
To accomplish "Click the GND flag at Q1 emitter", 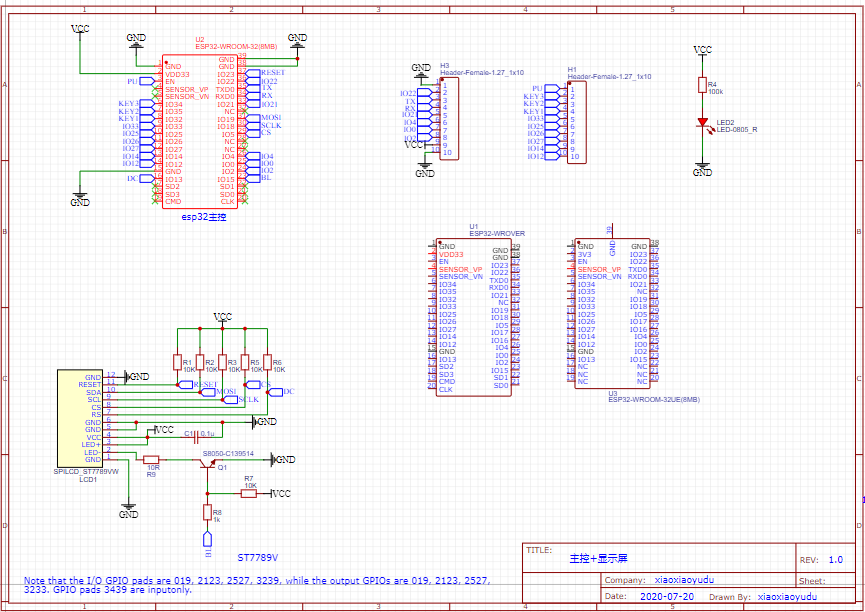I will (x=284, y=459).
